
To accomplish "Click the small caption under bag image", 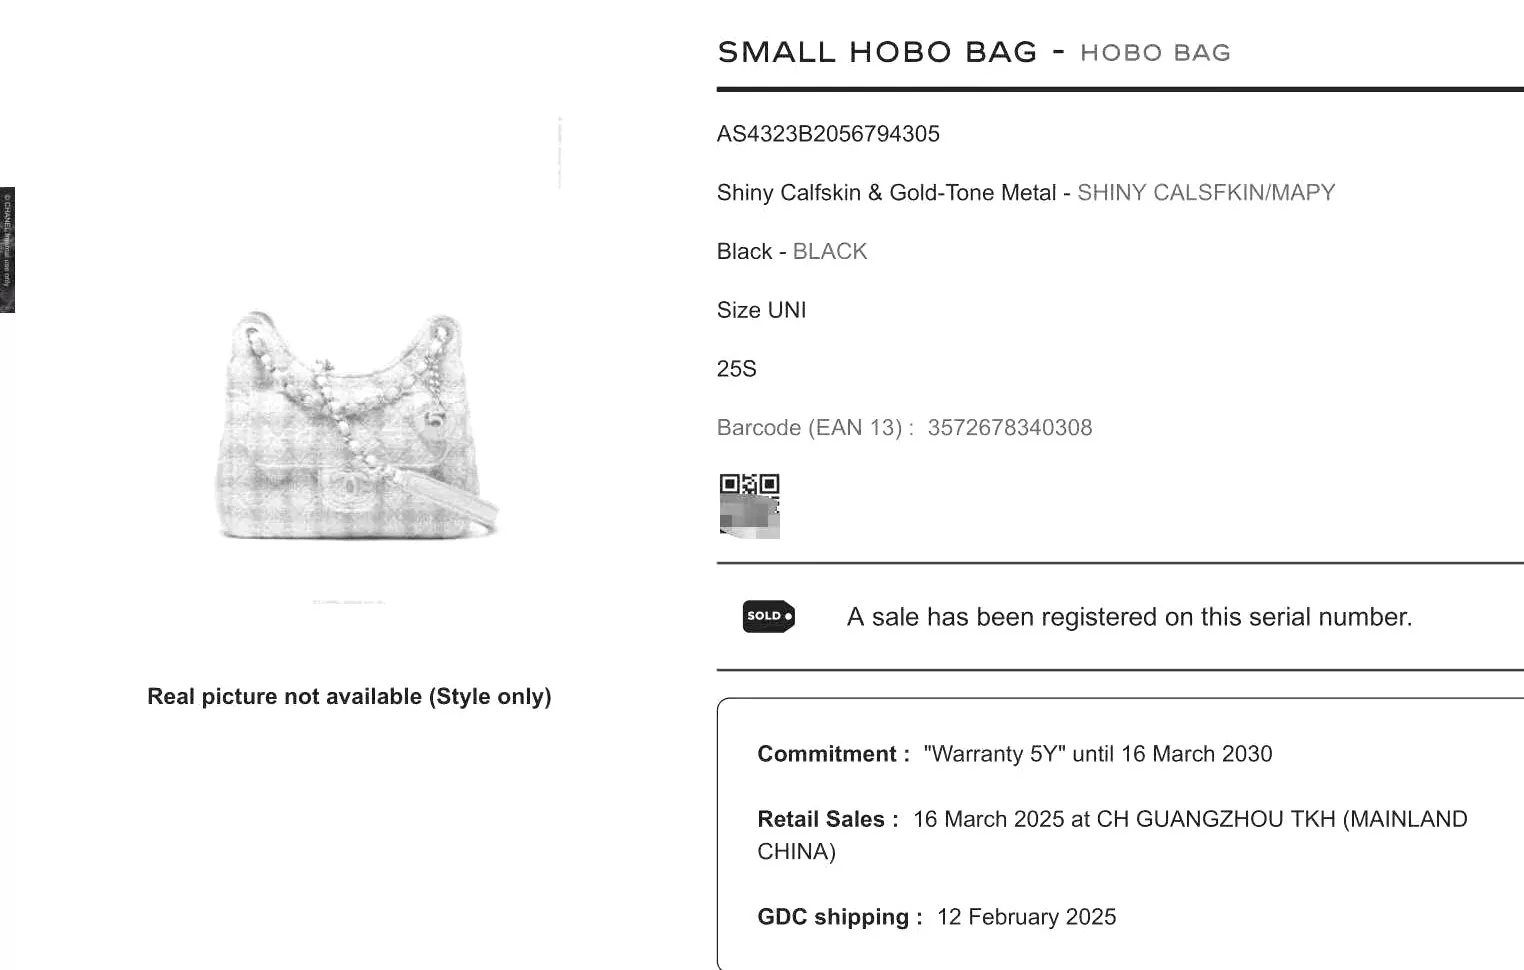I will pyautogui.click(x=349, y=602).
